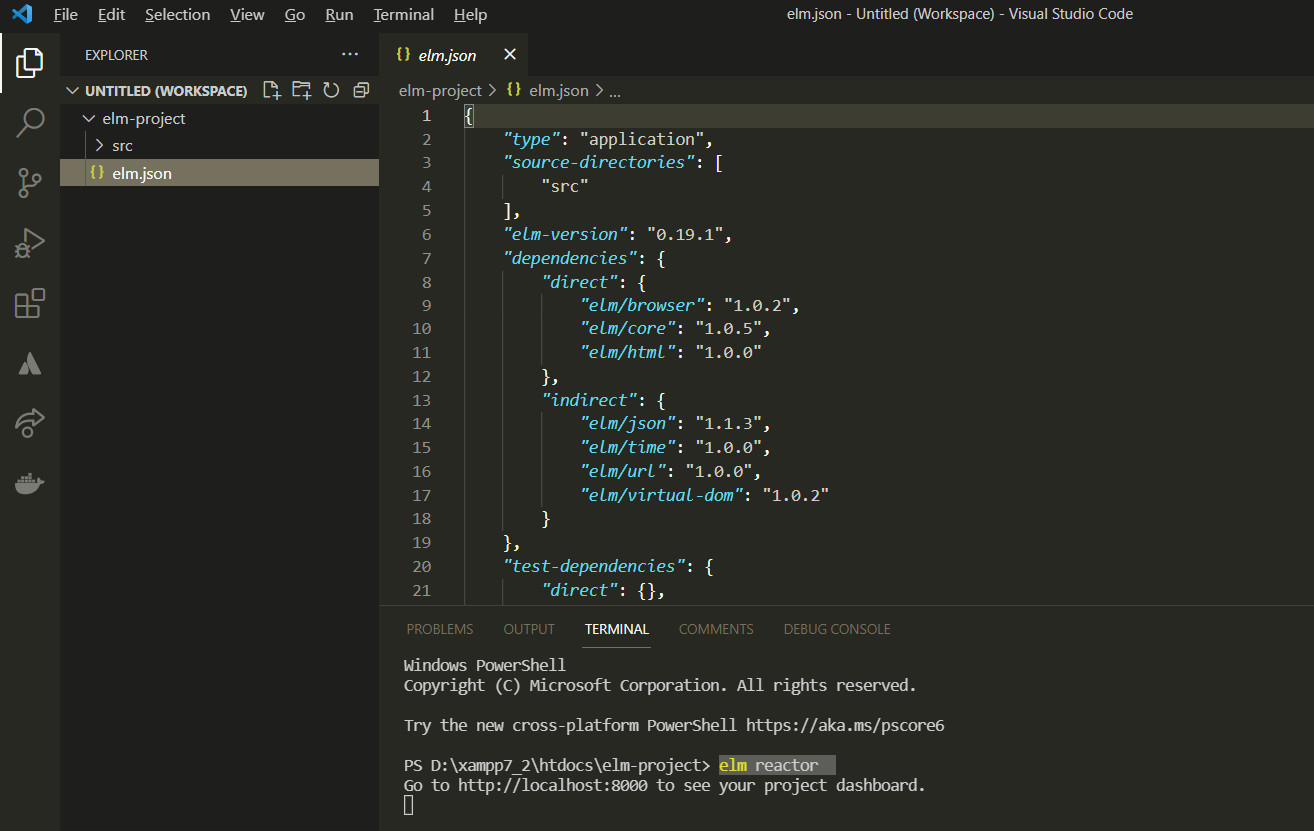Open the View menu
The height and width of the screenshot is (831, 1314).
click(247, 14)
